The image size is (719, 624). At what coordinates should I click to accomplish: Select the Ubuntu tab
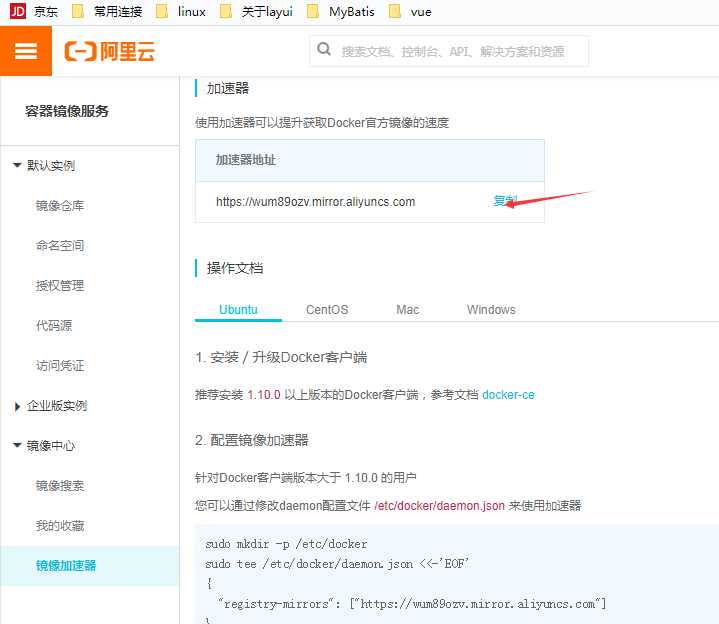pos(238,309)
